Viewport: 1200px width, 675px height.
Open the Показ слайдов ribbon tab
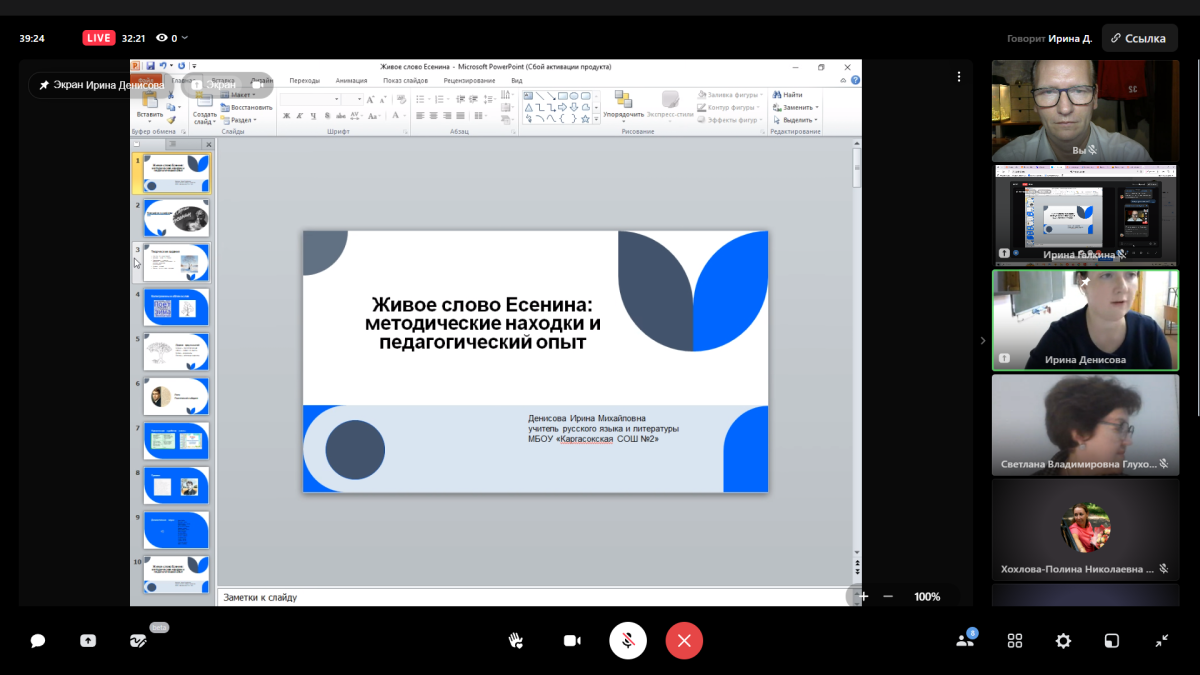click(x=405, y=81)
